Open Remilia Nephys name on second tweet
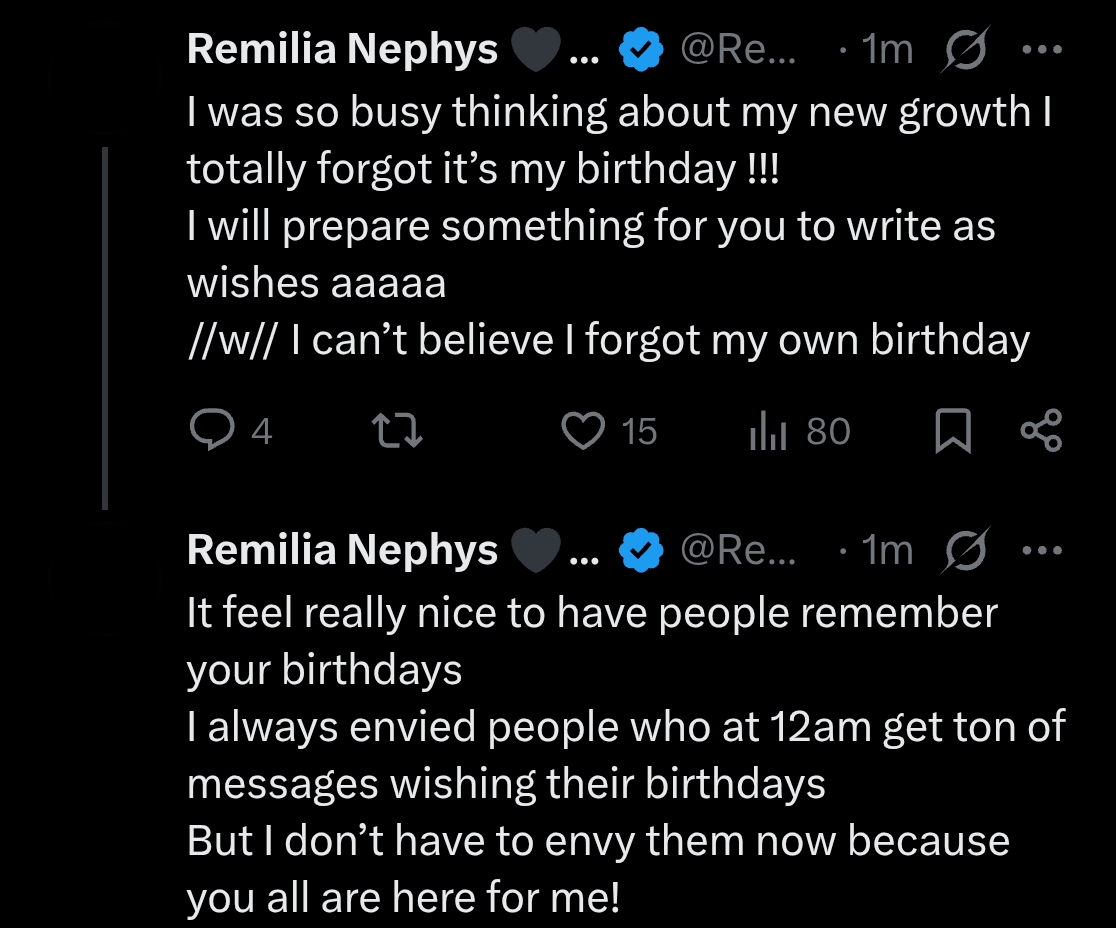This screenshot has width=1116, height=928. point(342,549)
